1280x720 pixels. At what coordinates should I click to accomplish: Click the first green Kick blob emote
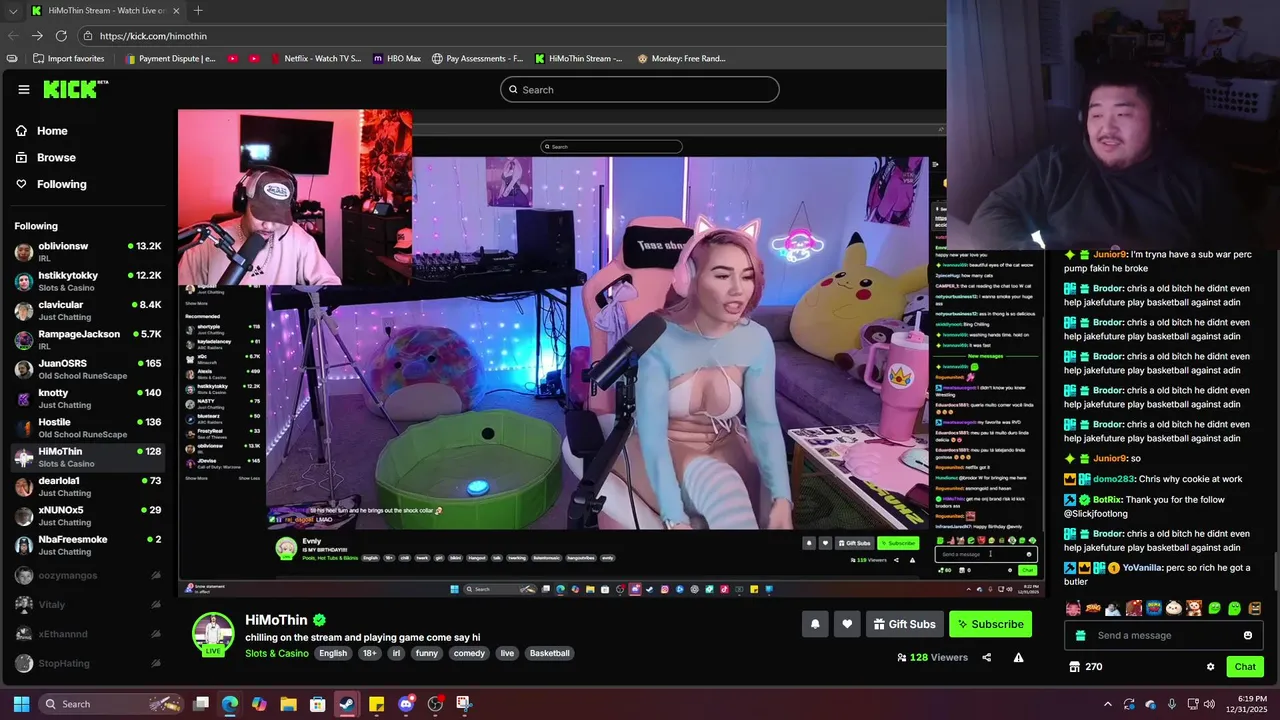[x=1215, y=608]
